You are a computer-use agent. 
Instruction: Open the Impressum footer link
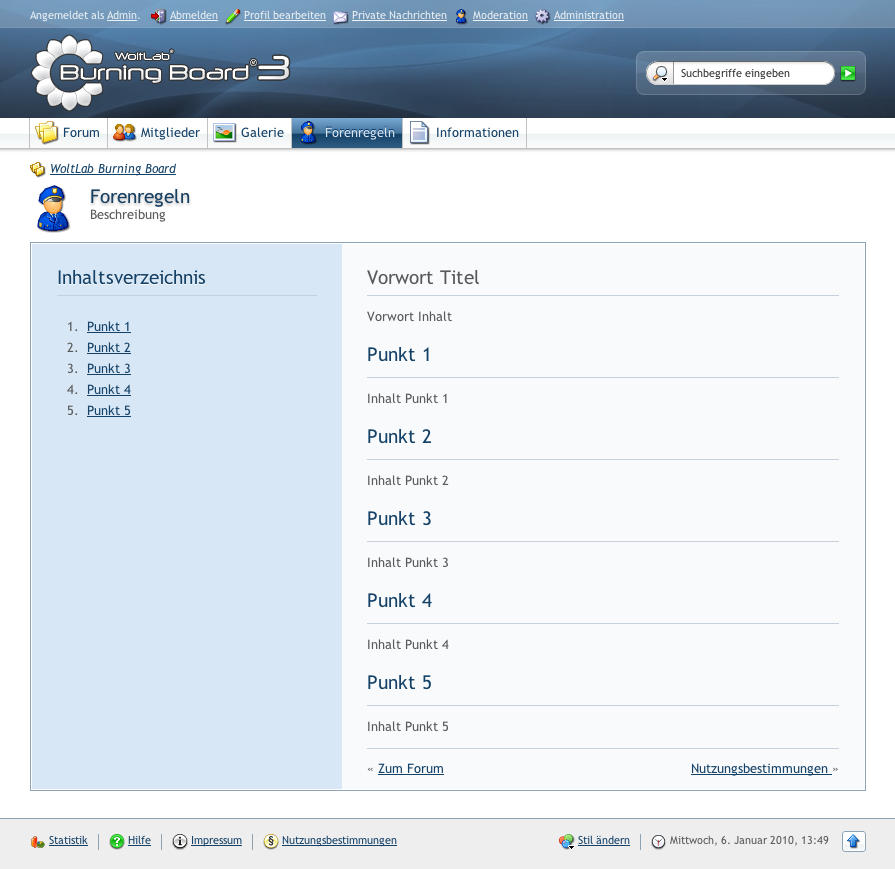[x=216, y=841]
